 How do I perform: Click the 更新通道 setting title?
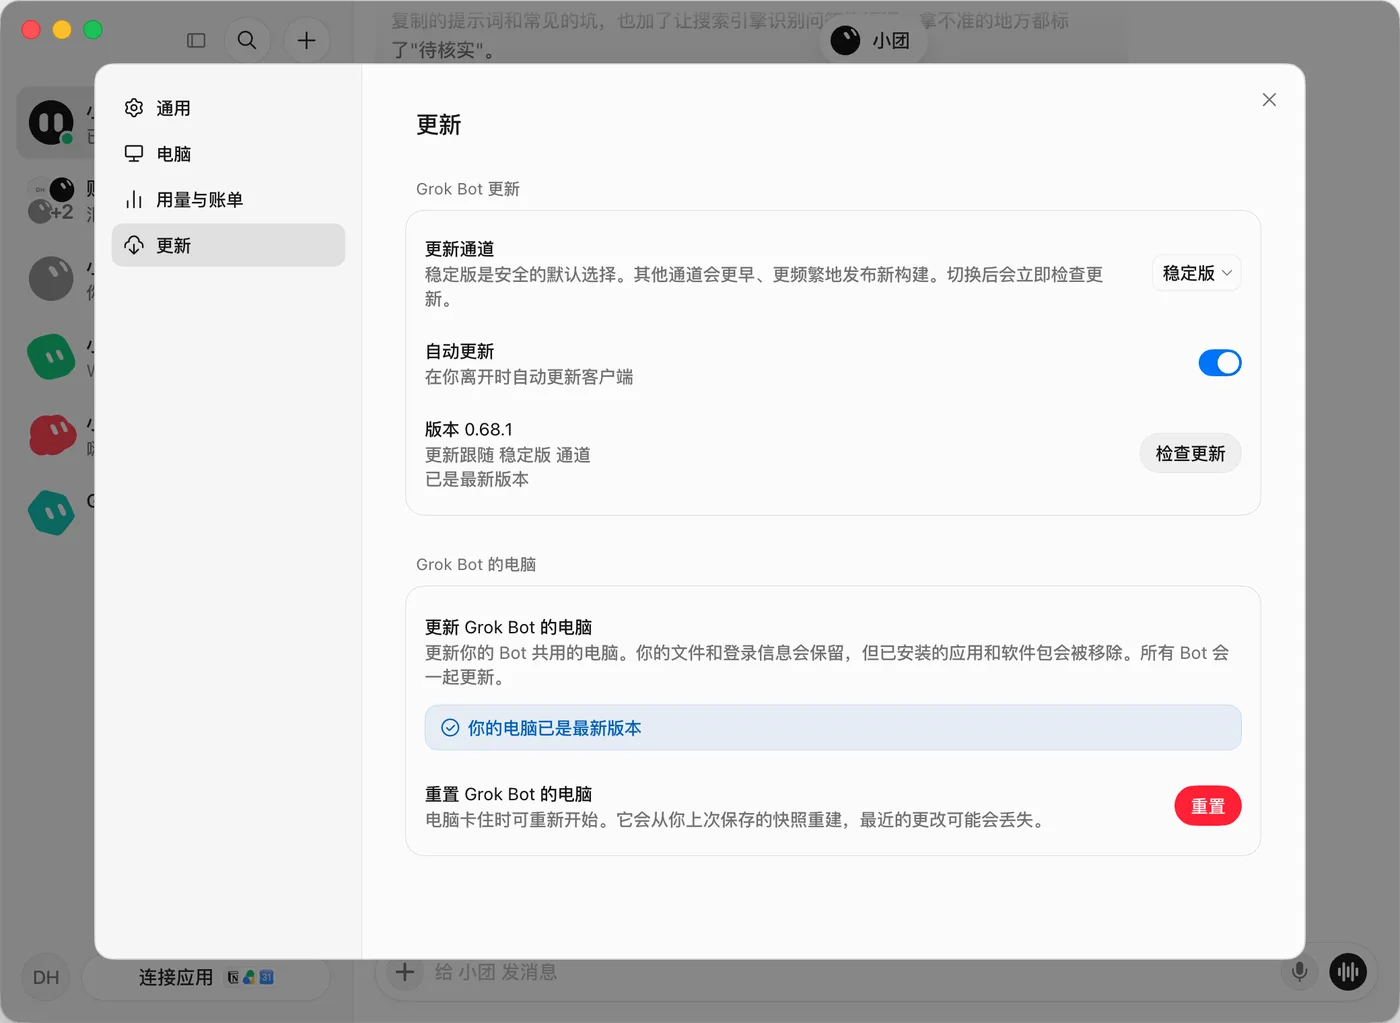coord(460,249)
